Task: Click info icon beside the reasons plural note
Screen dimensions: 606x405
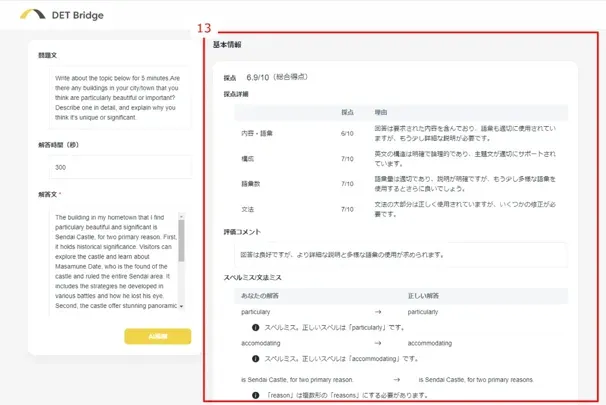Action: point(255,395)
